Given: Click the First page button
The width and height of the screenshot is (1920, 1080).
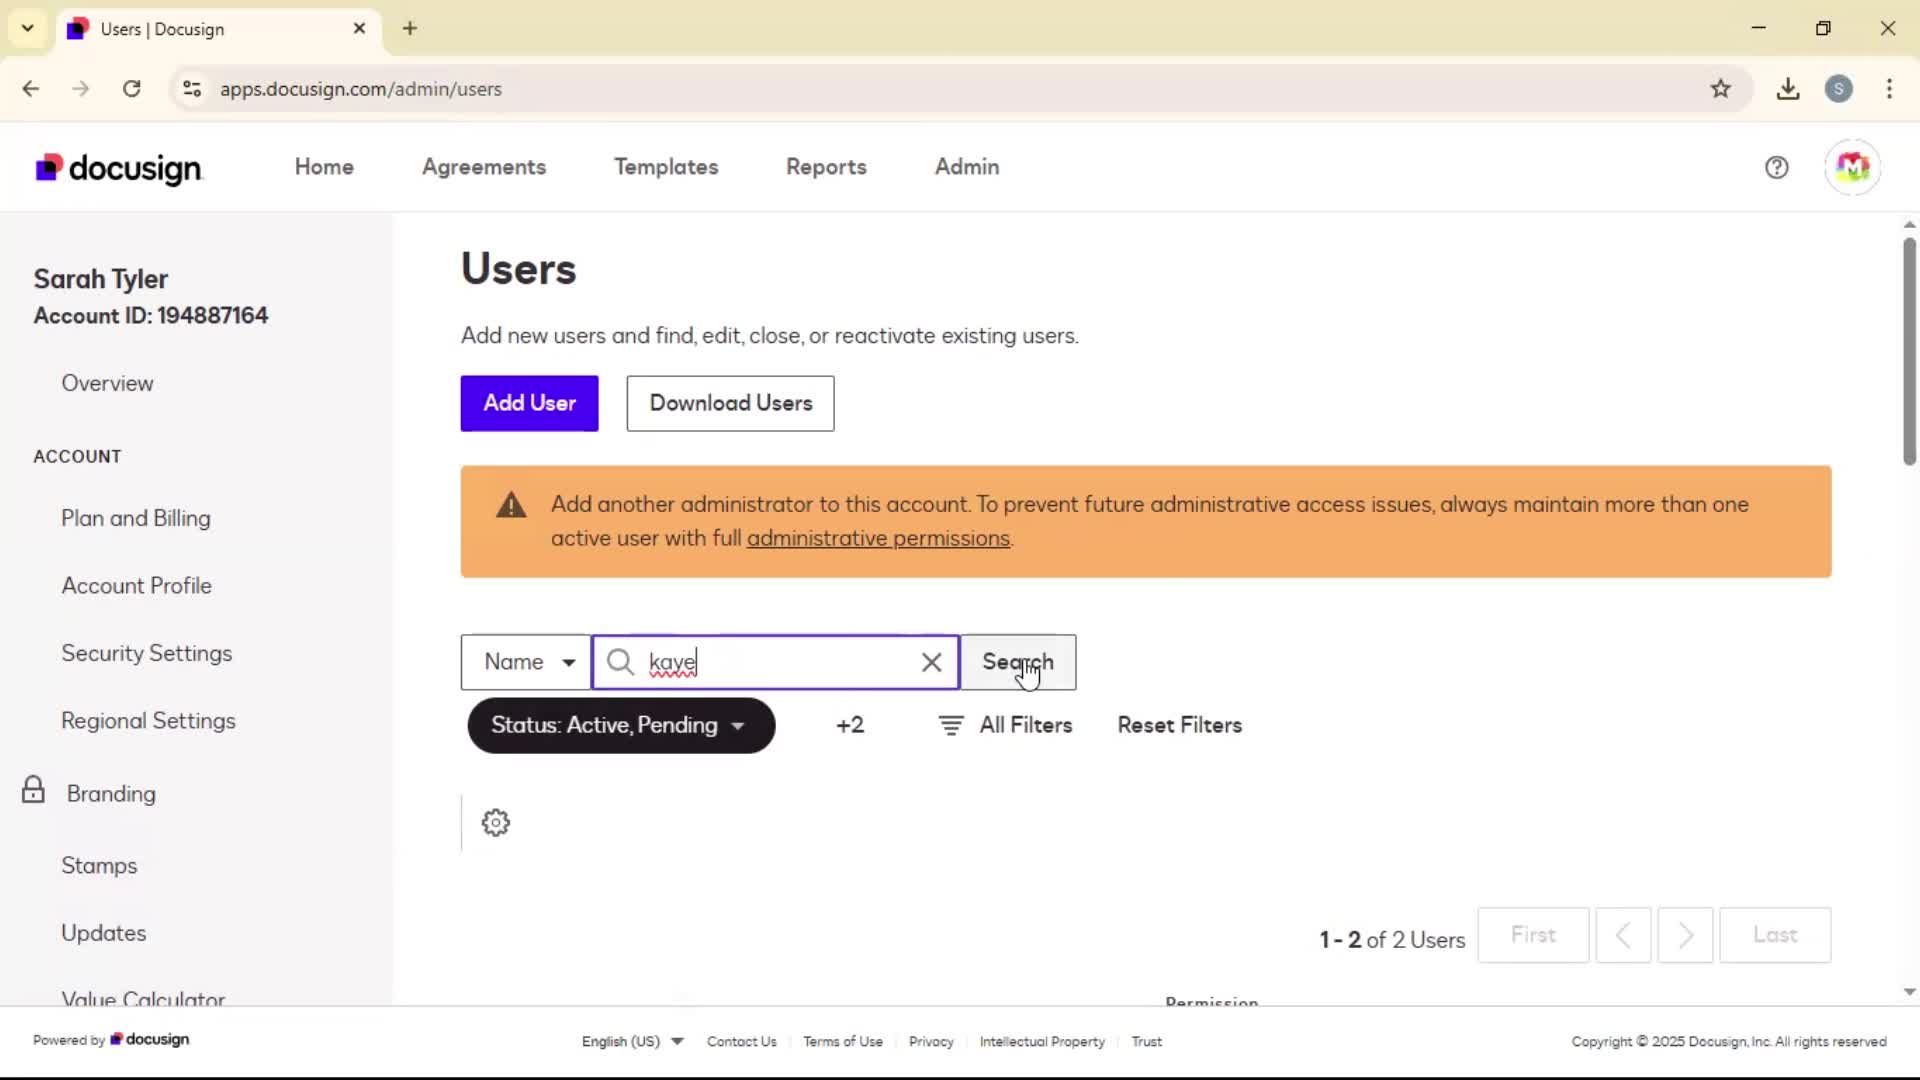Looking at the screenshot, I should click(x=1533, y=935).
